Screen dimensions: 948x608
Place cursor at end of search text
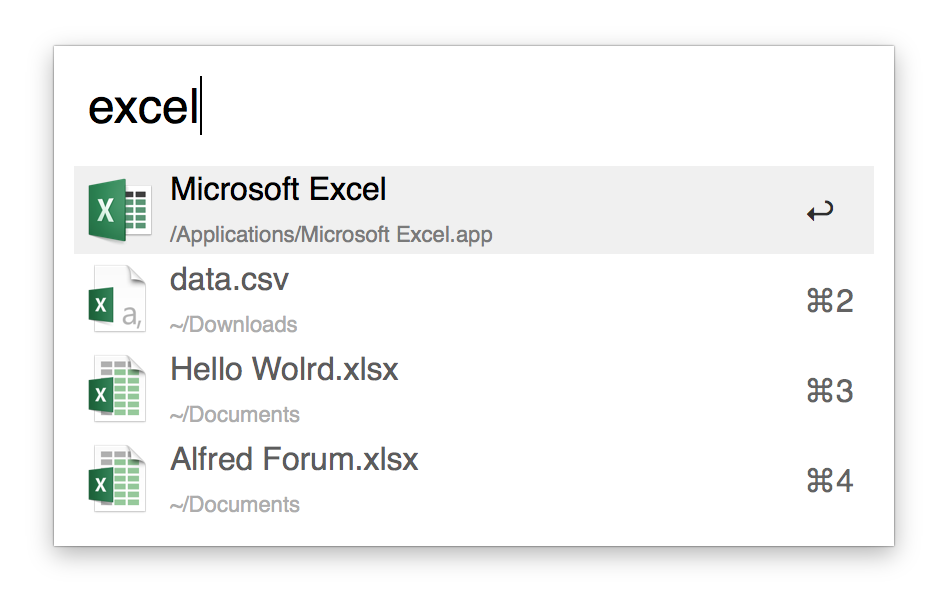pos(201,106)
